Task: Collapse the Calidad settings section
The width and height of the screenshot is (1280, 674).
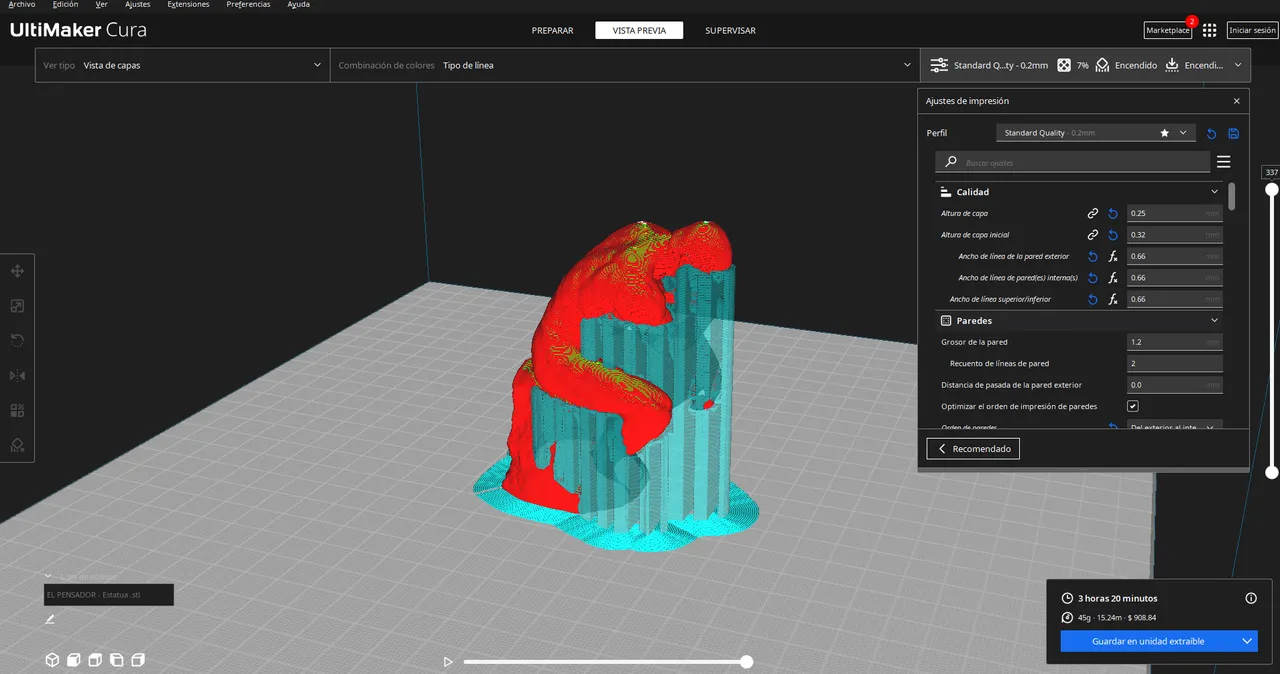Action: tap(1215, 192)
